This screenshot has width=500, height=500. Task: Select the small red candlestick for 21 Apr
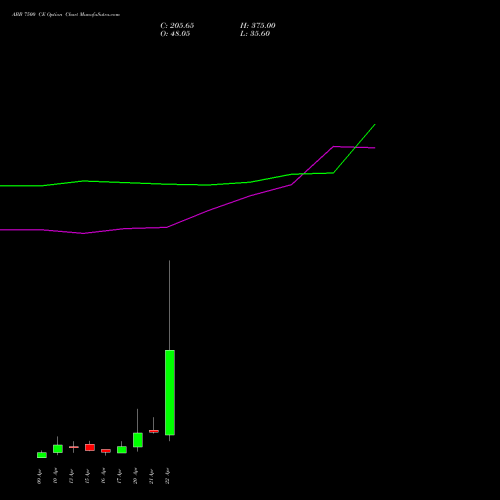click(154, 431)
